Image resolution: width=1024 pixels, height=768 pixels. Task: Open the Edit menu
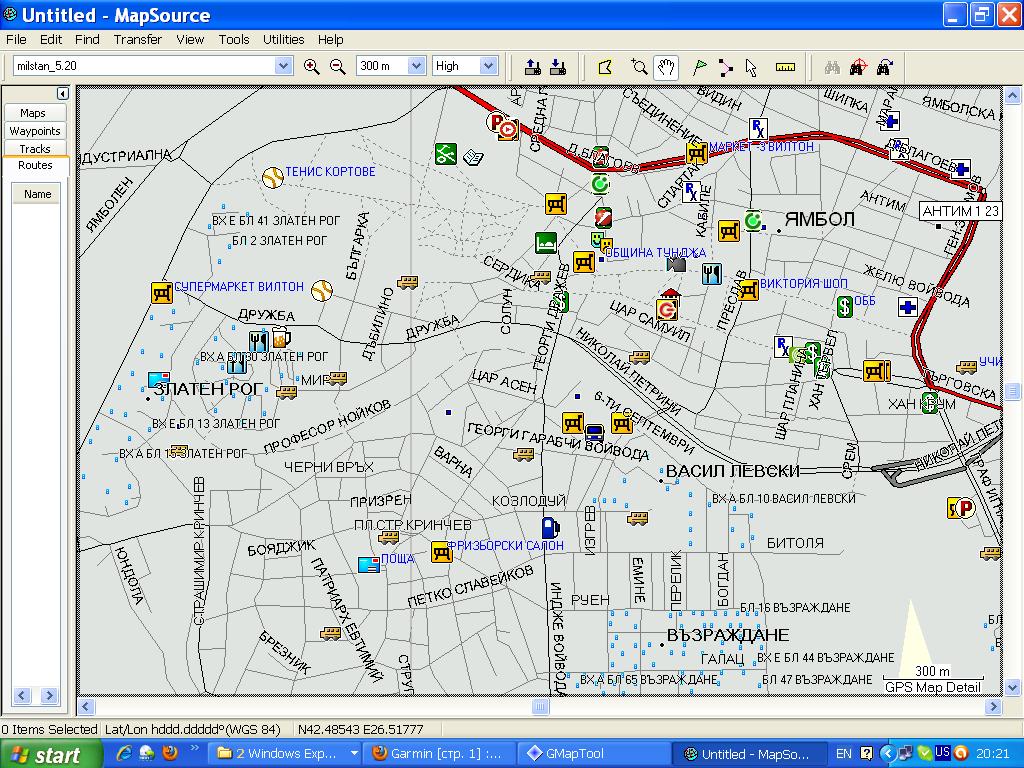[x=51, y=39]
